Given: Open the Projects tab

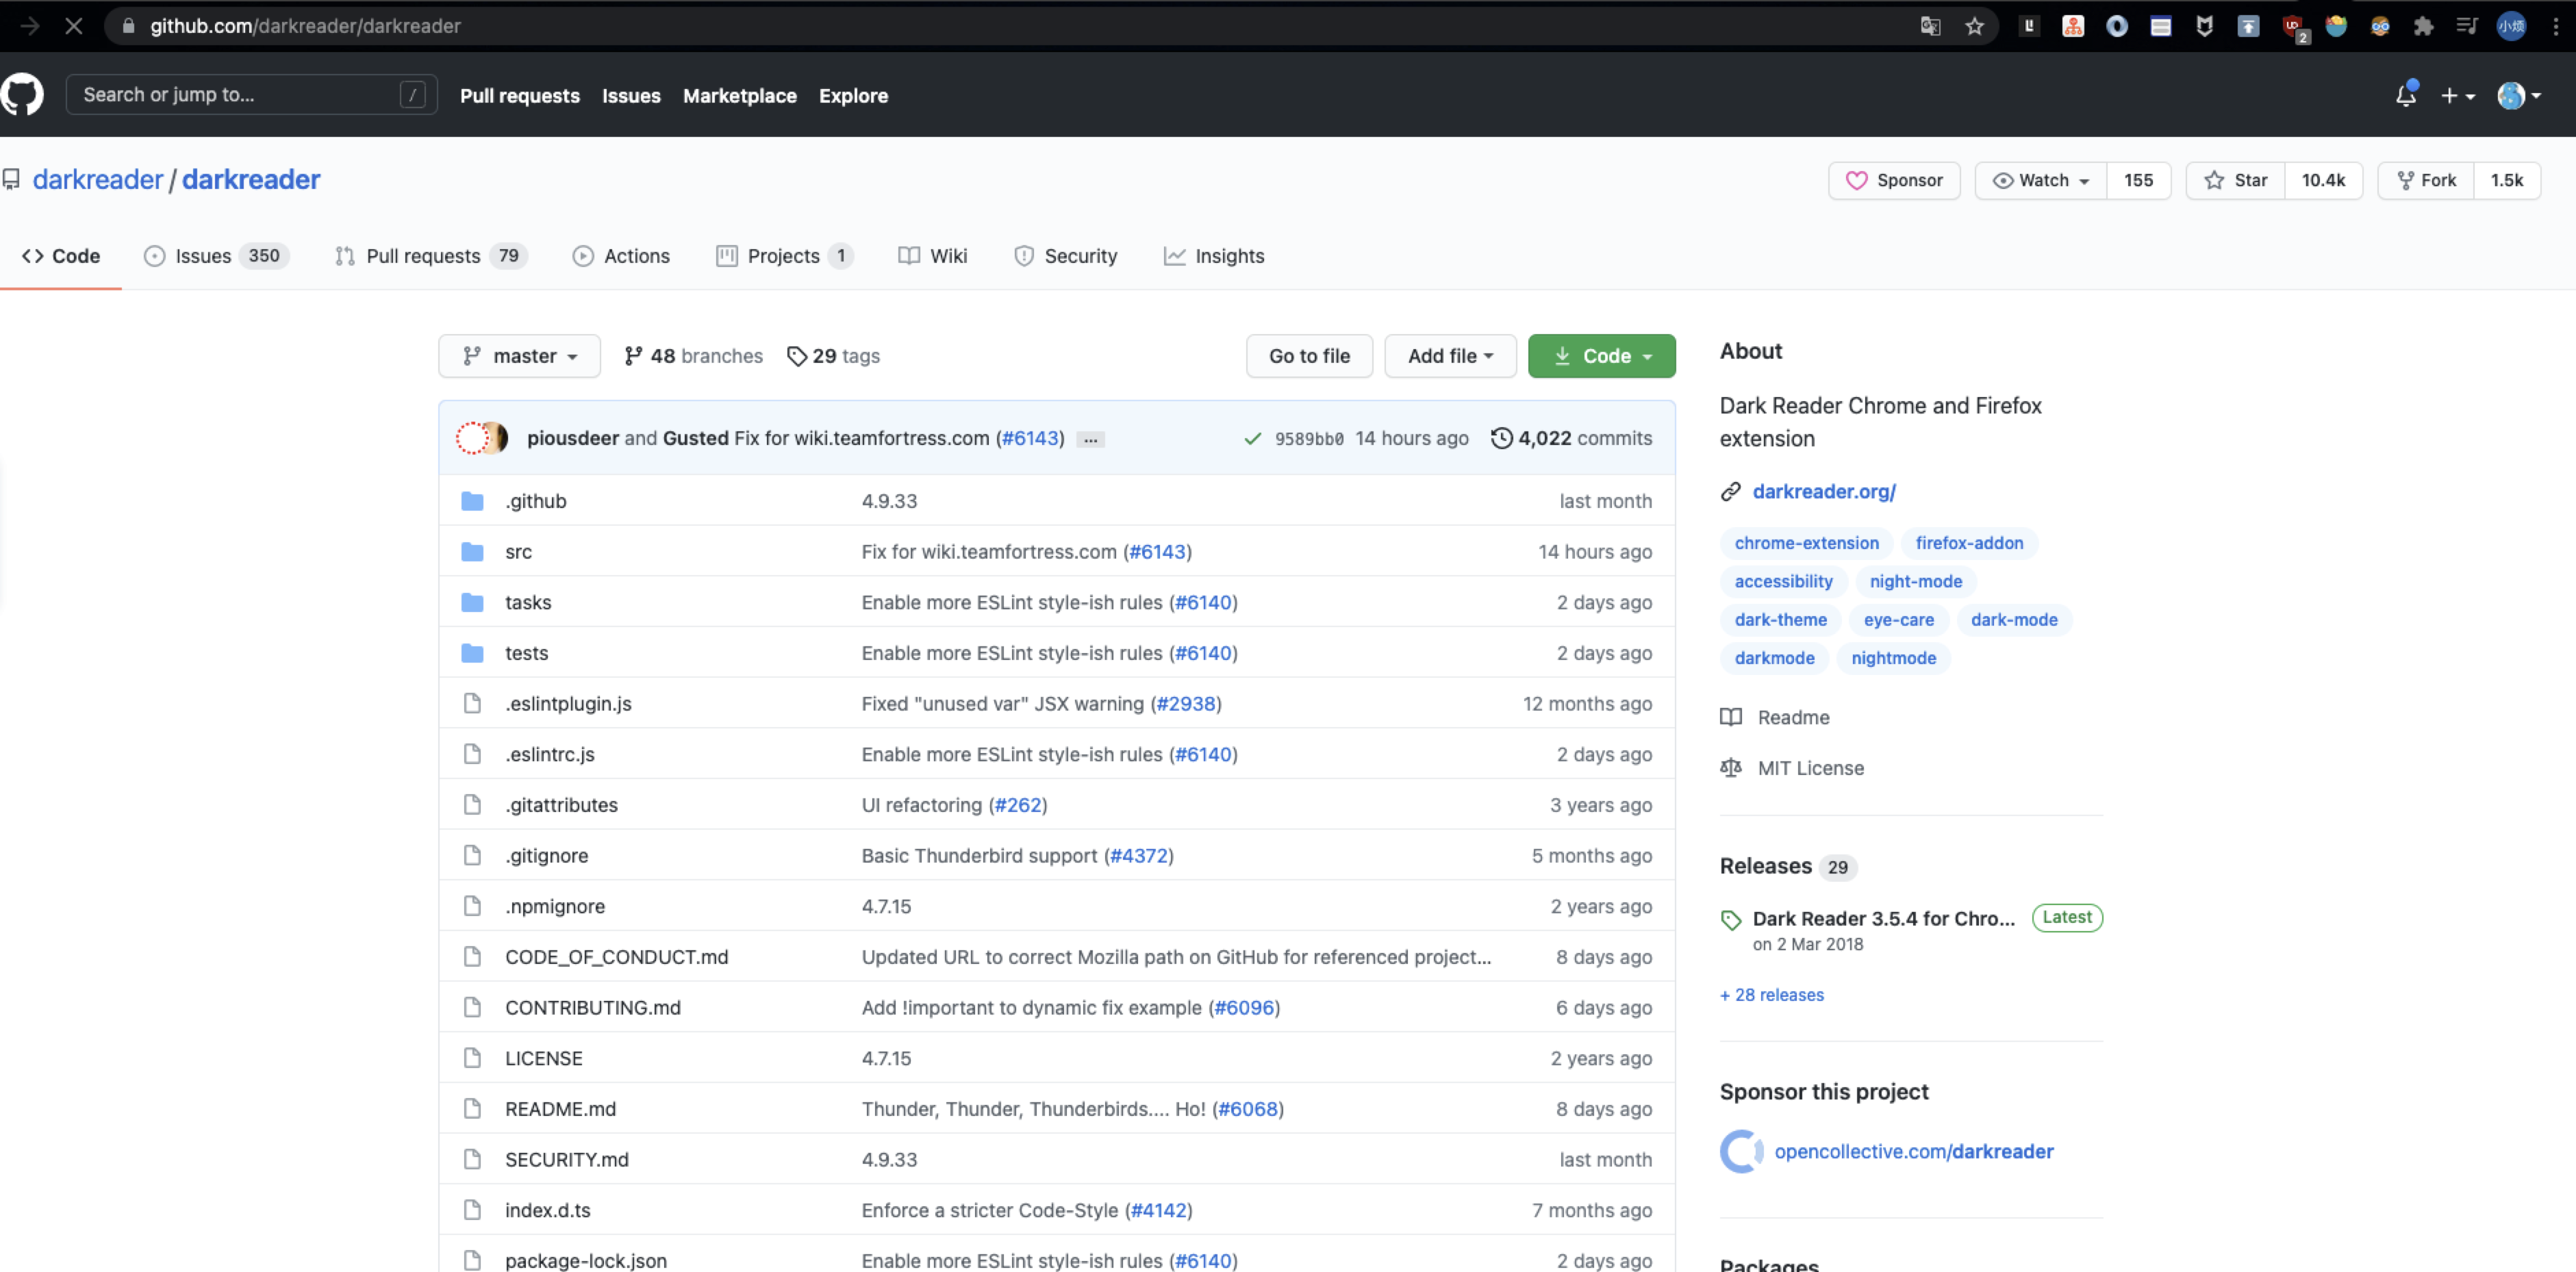Looking at the screenshot, I should [x=784, y=256].
